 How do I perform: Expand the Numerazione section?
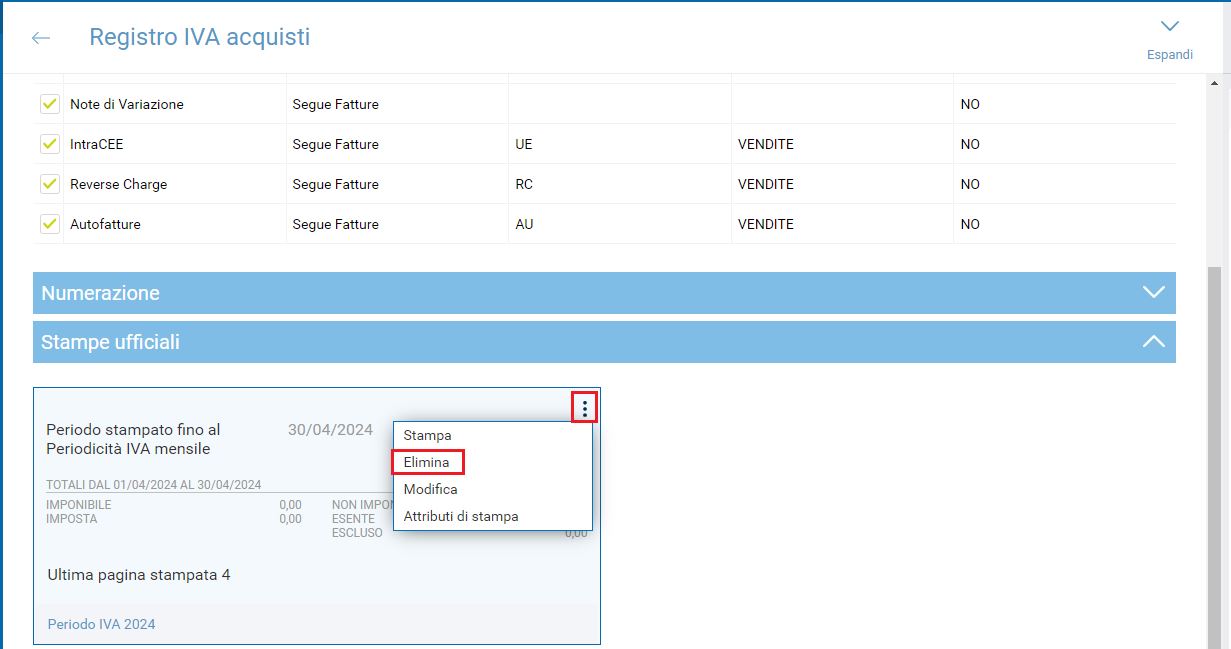coord(604,293)
